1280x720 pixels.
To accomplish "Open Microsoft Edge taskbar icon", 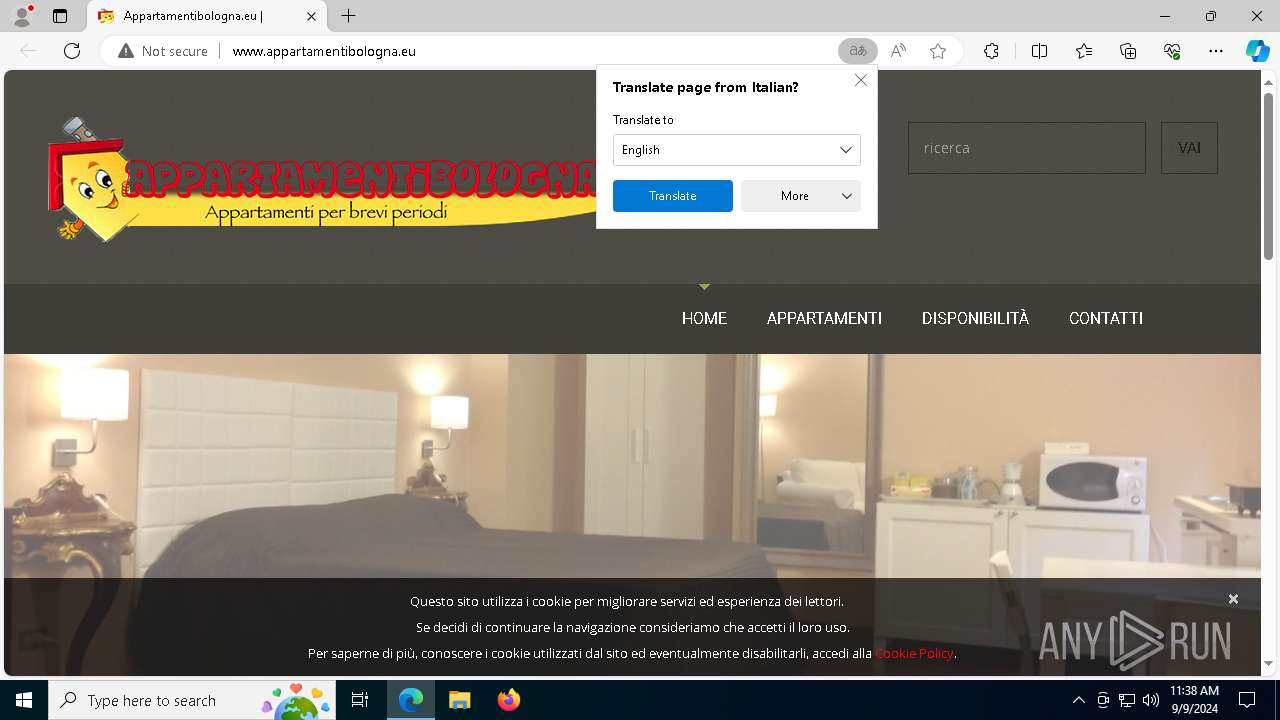I will point(411,700).
